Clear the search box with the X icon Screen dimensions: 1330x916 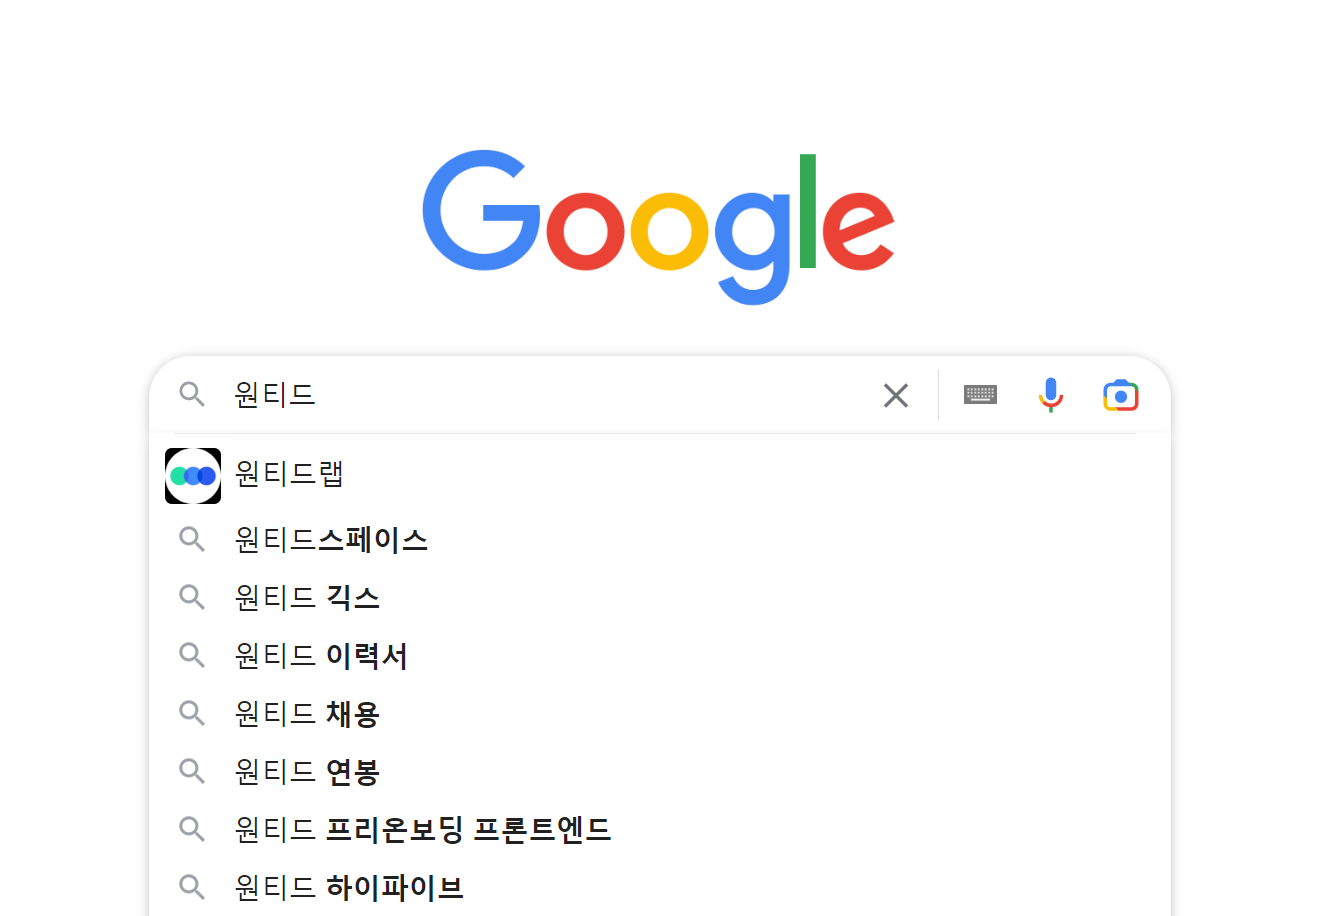coord(896,396)
